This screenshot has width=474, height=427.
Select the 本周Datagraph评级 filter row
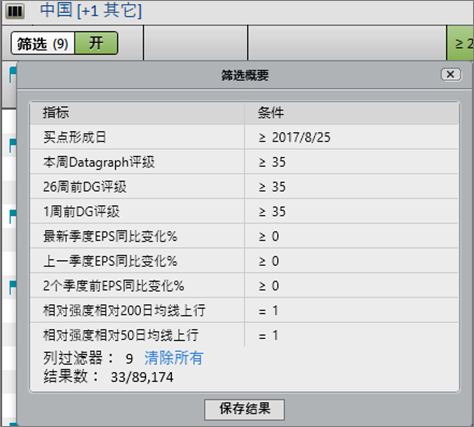tap(244, 162)
